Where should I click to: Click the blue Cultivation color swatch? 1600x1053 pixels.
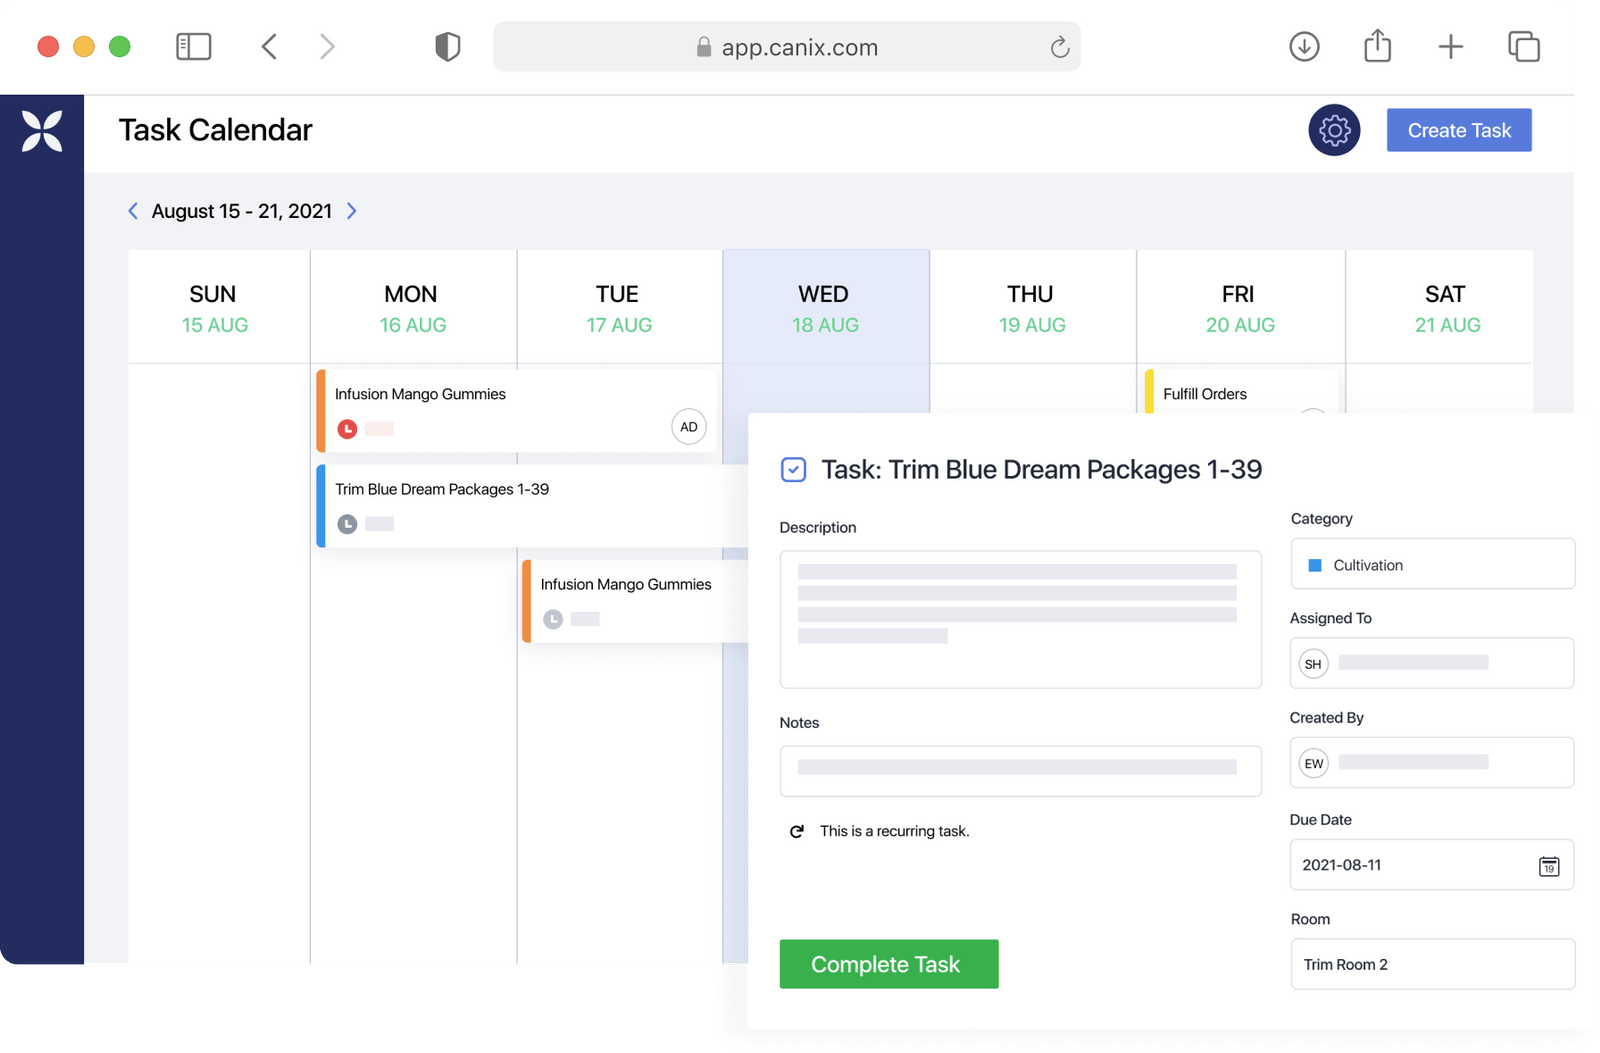[1316, 564]
